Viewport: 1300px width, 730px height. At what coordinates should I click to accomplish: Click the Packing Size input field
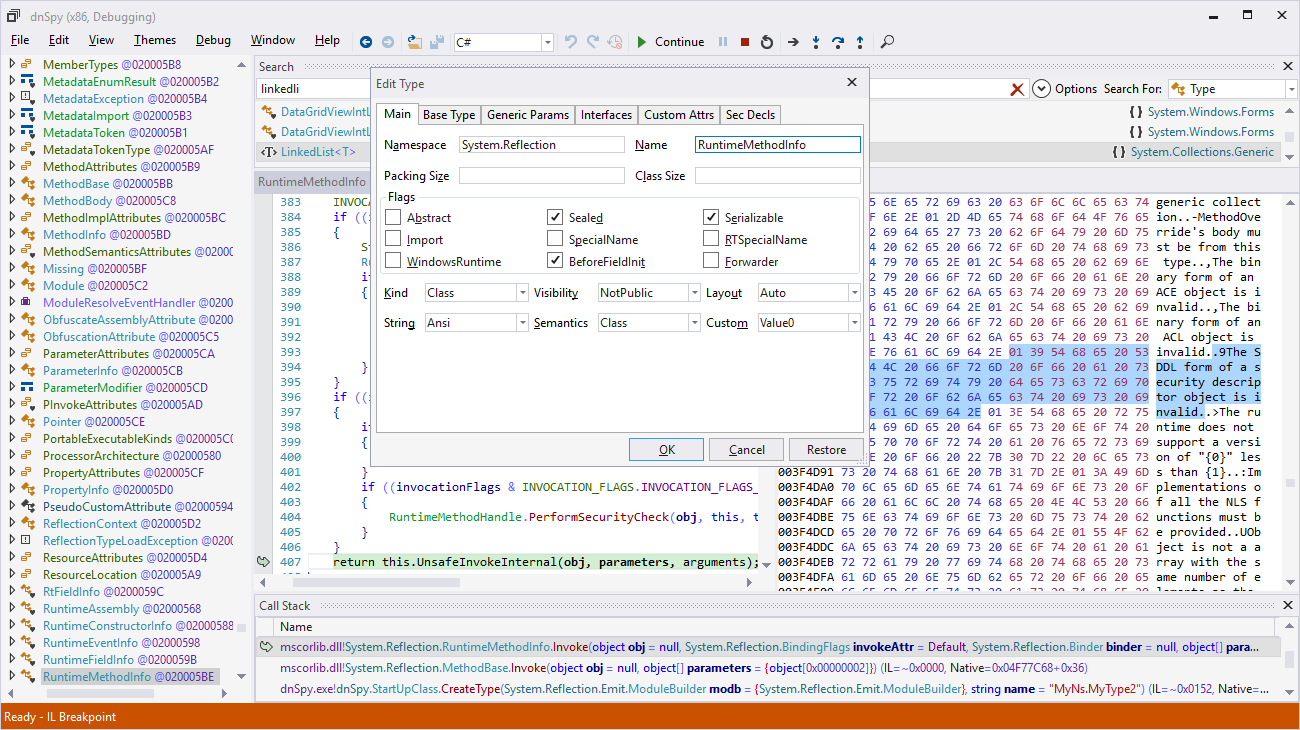pyautogui.click(x=542, y=176)
